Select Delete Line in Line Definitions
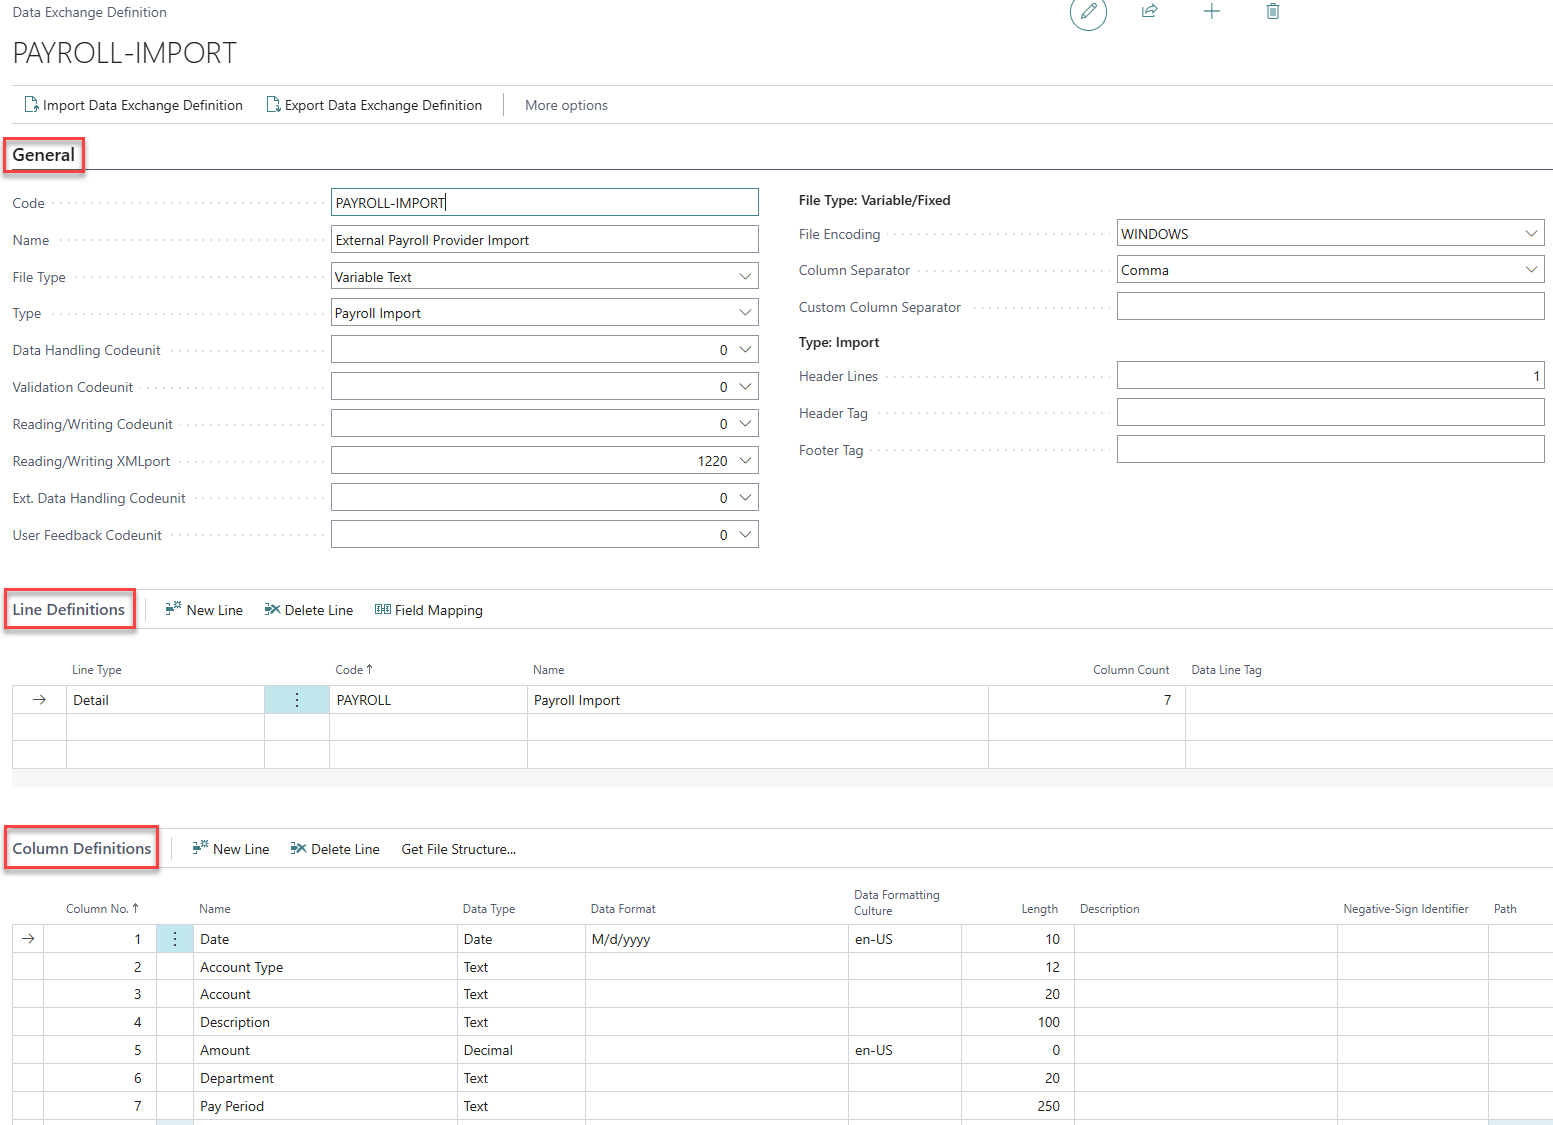1553x1125 pixels. [x=308, y=609]
